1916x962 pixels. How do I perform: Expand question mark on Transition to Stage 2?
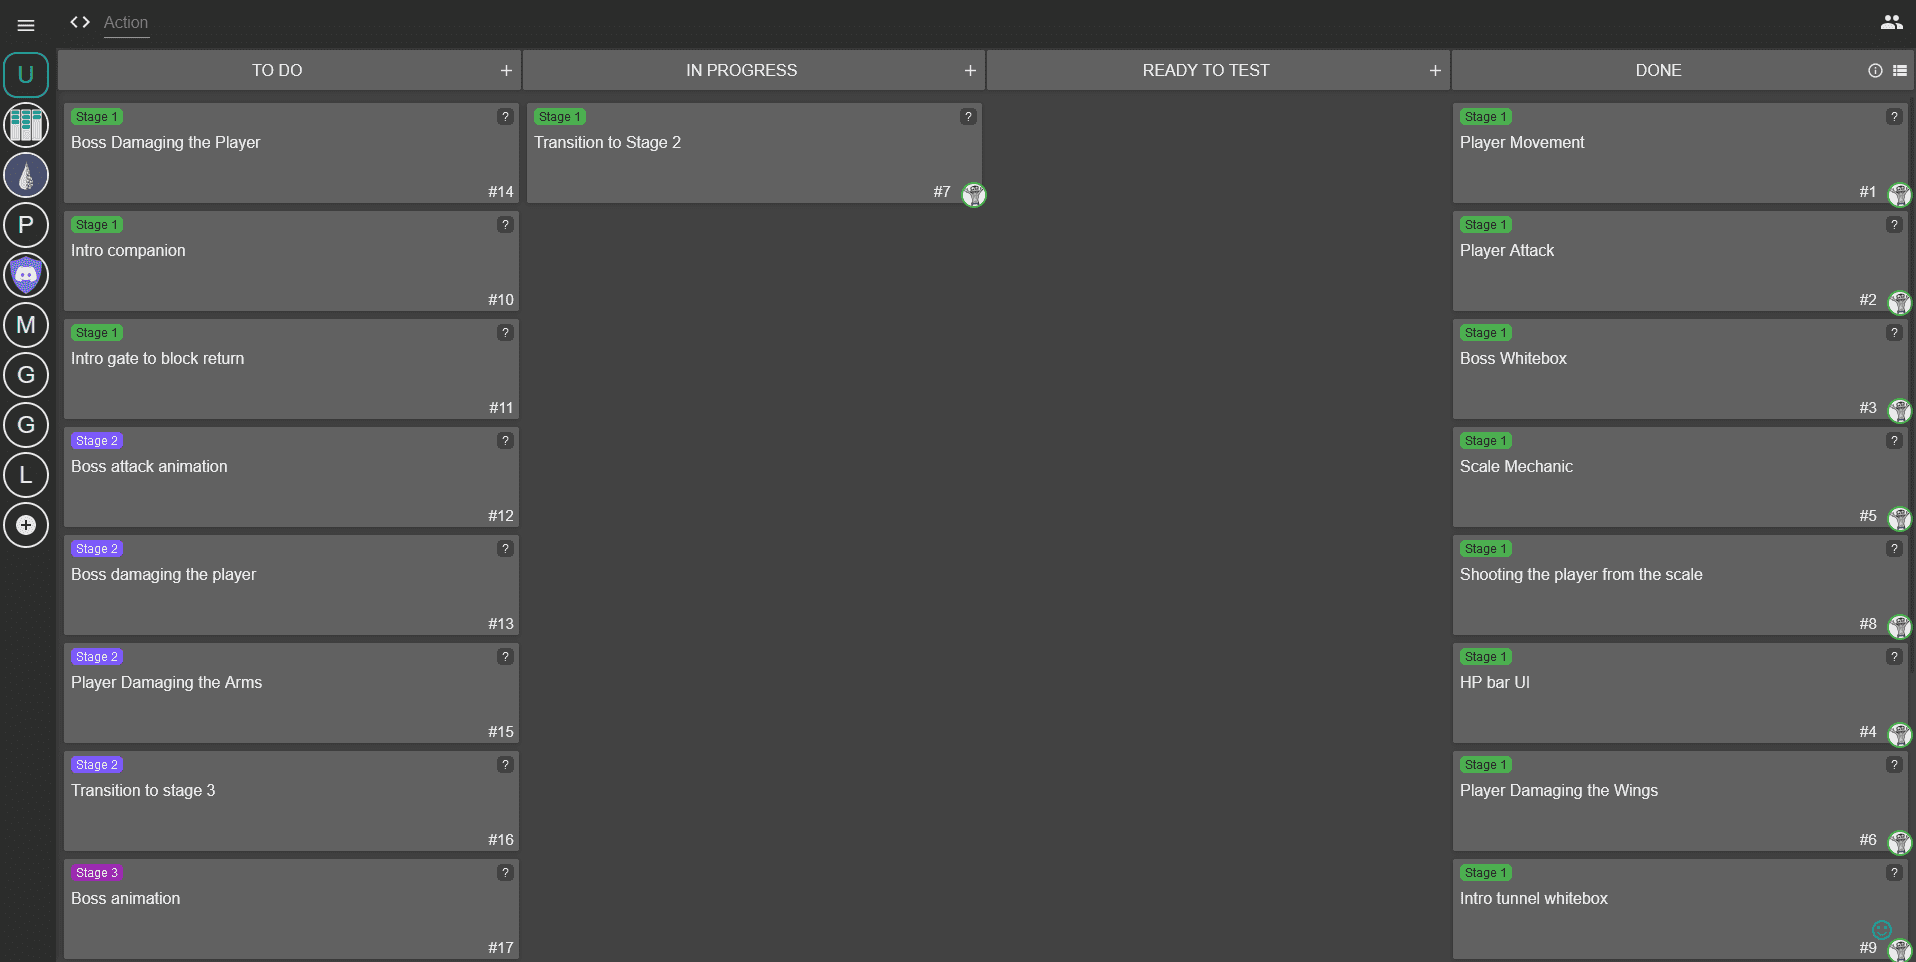(x=968, y=117)
